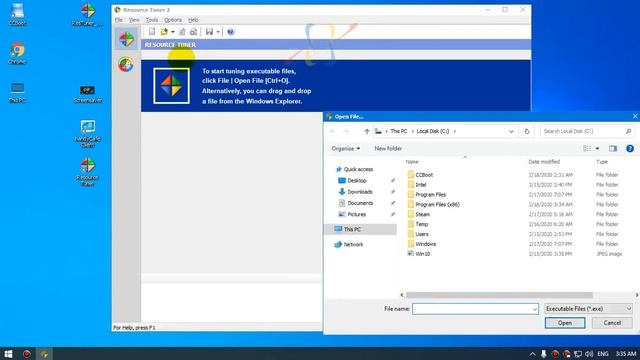Click Local Disk (C:) in the breadcrumb
The height and width of the screenshot is (360, 640).
(433, 131)
